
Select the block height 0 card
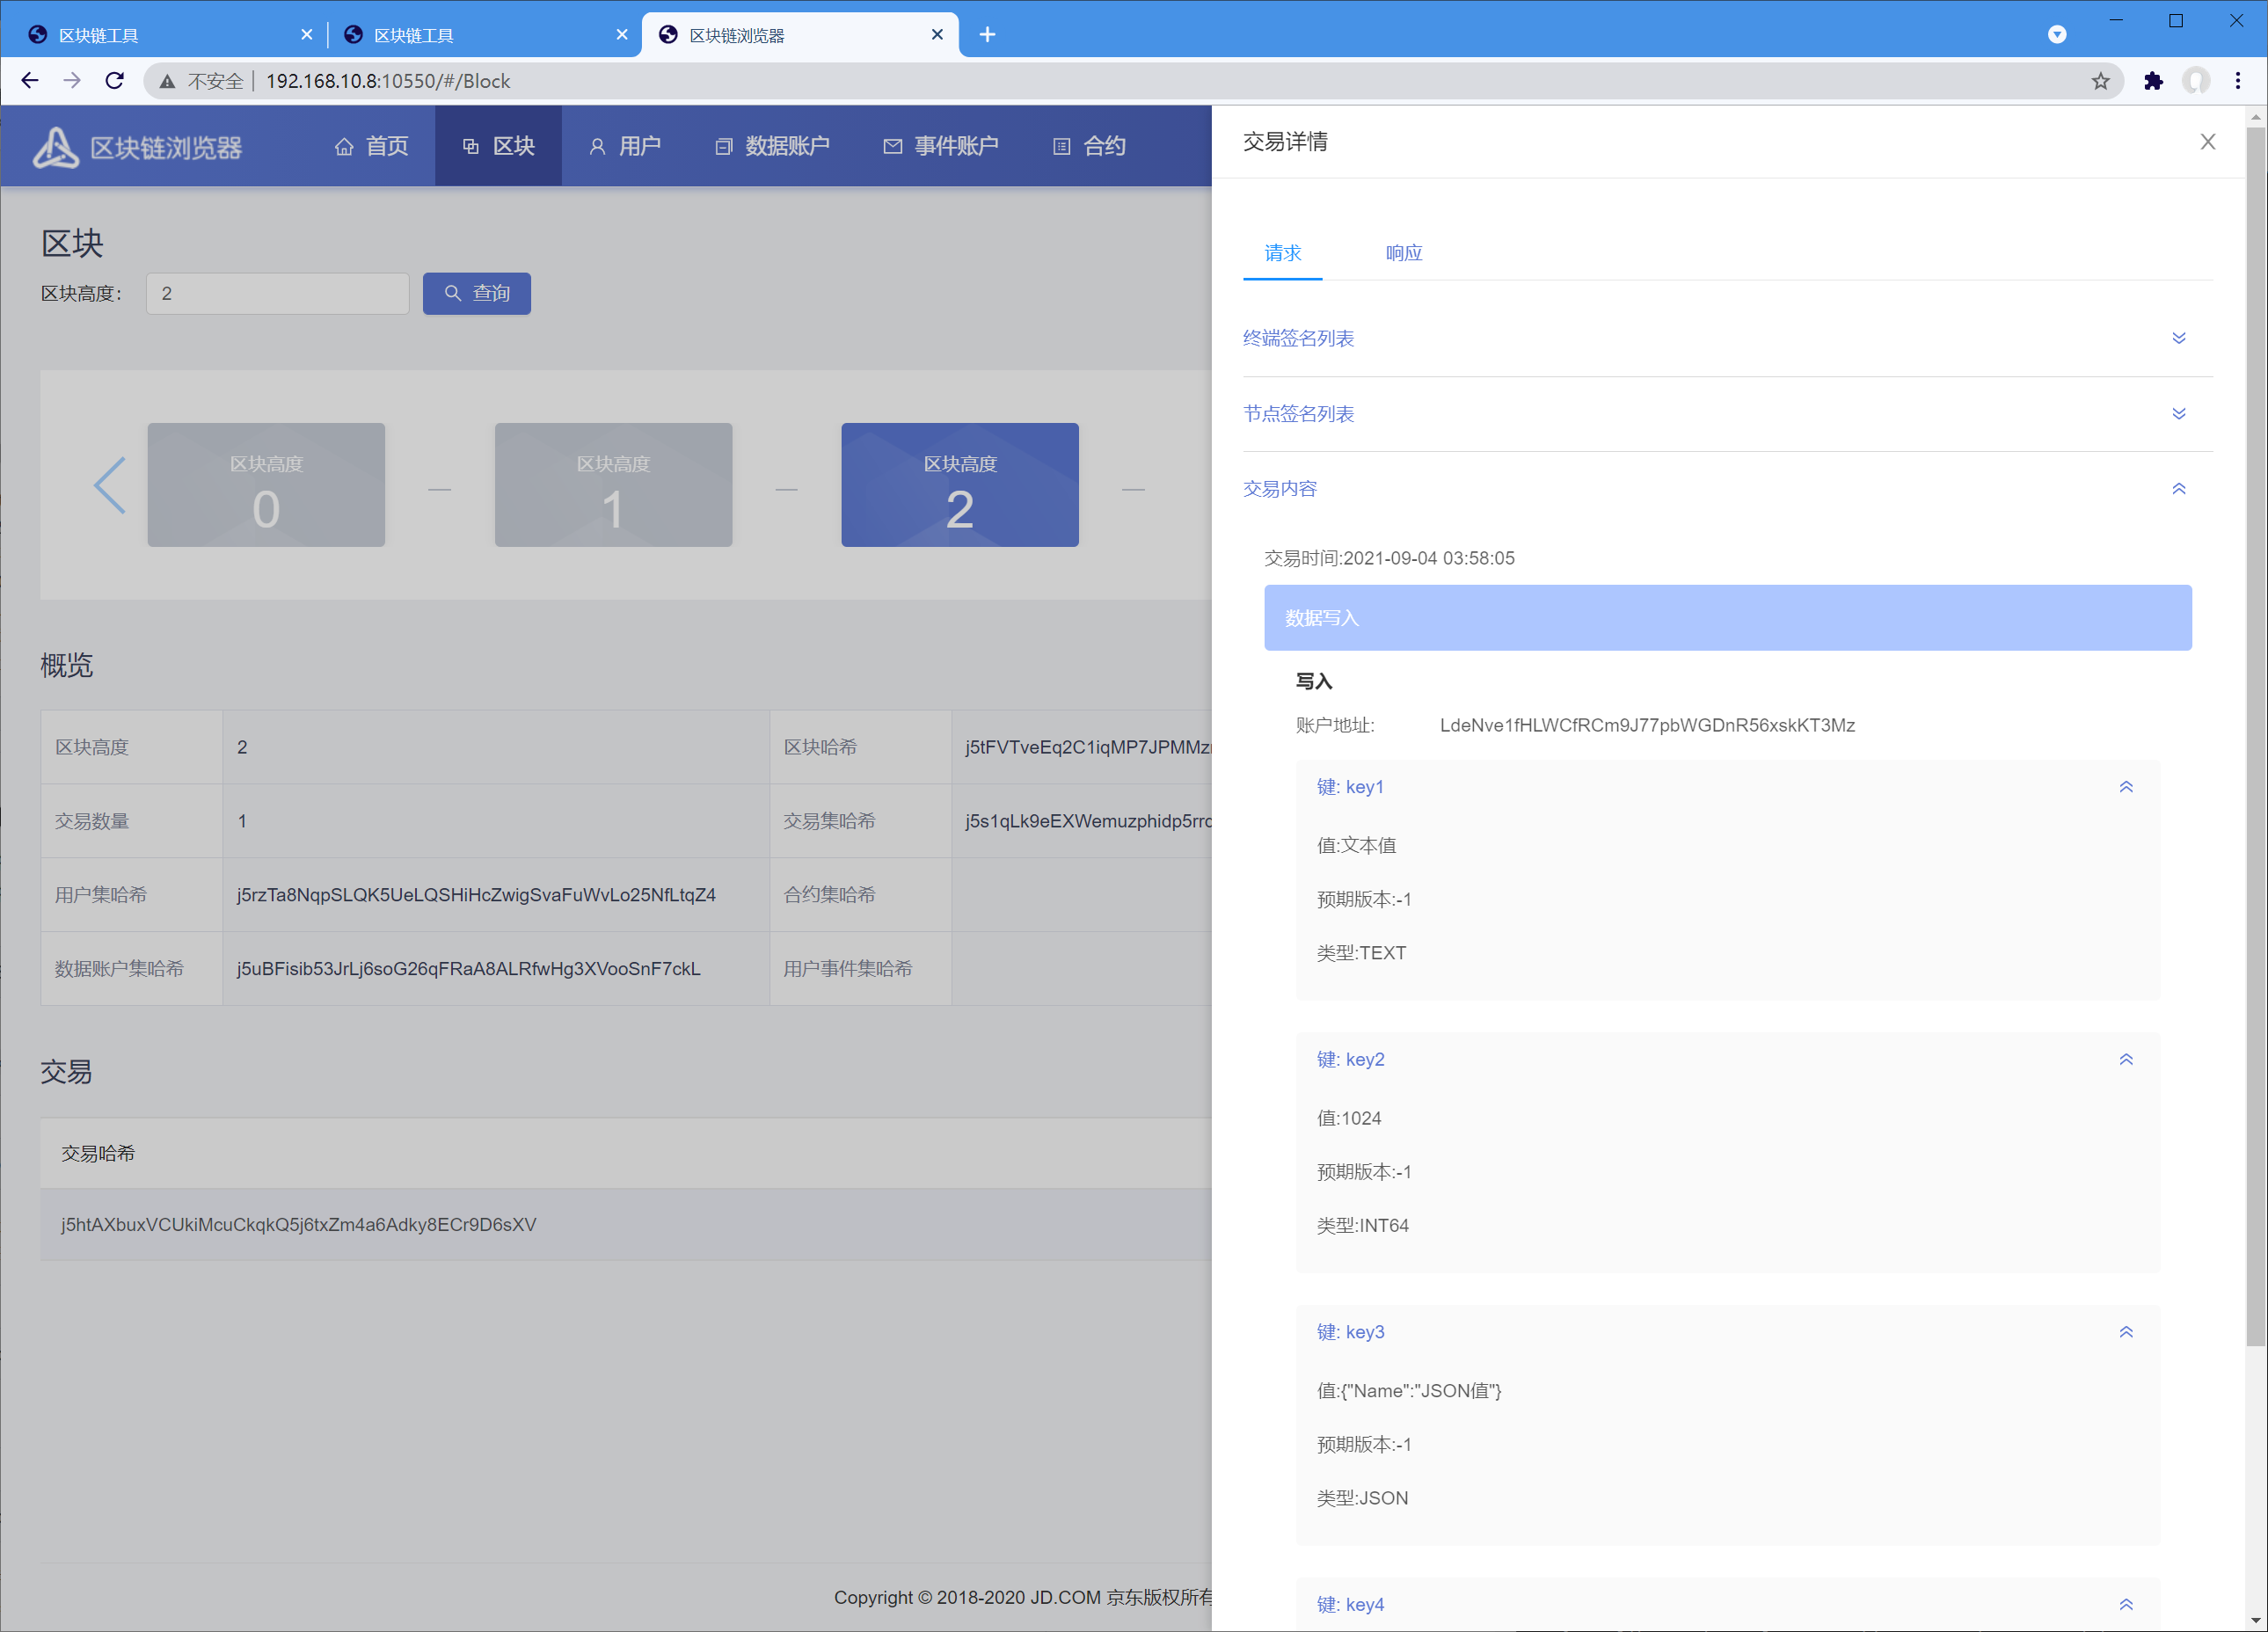click(266, 485)
